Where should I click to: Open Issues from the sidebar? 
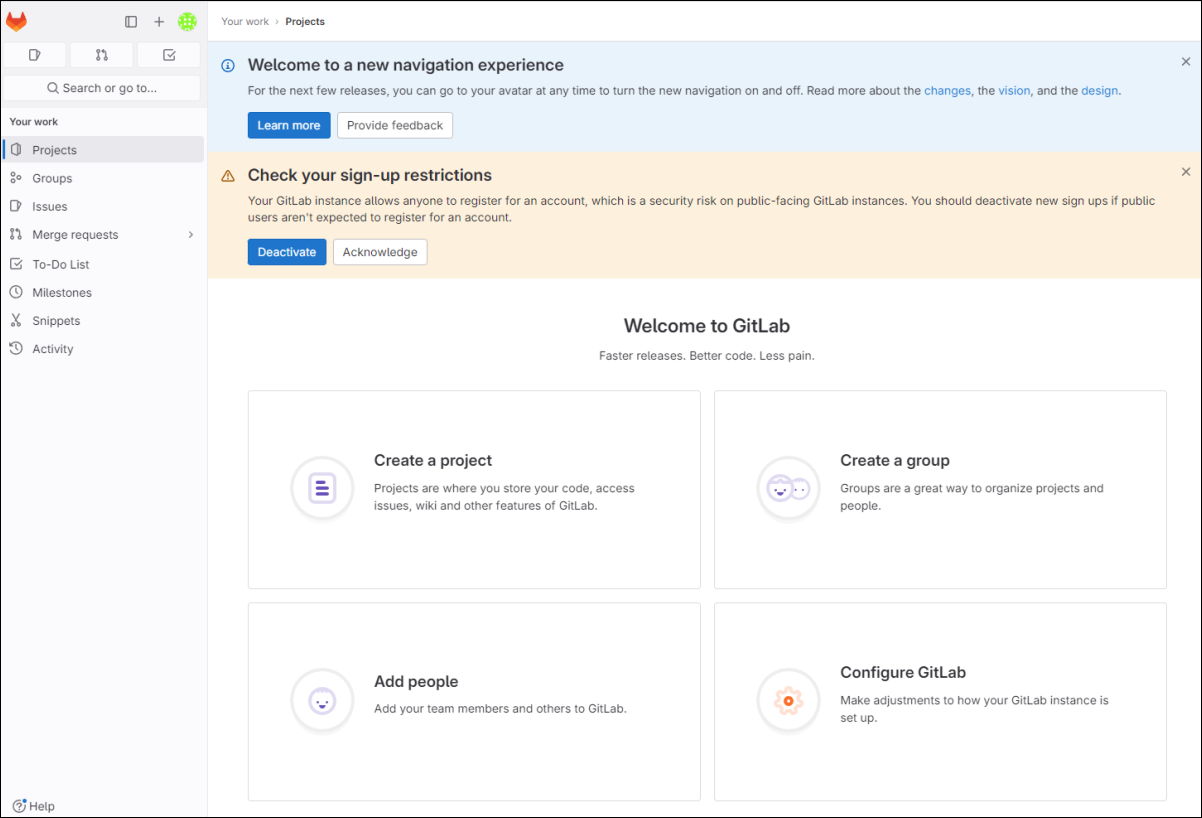tap(50, 206)
